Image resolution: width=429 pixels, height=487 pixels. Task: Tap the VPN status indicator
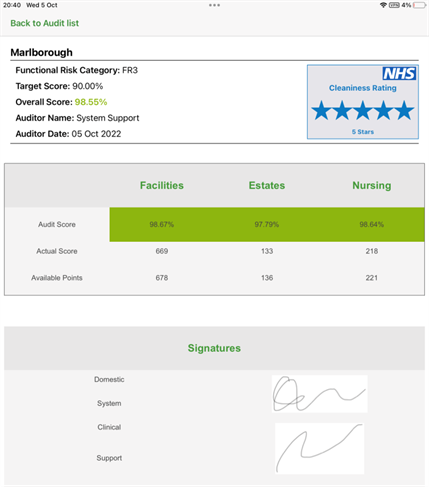coord(394,5)
